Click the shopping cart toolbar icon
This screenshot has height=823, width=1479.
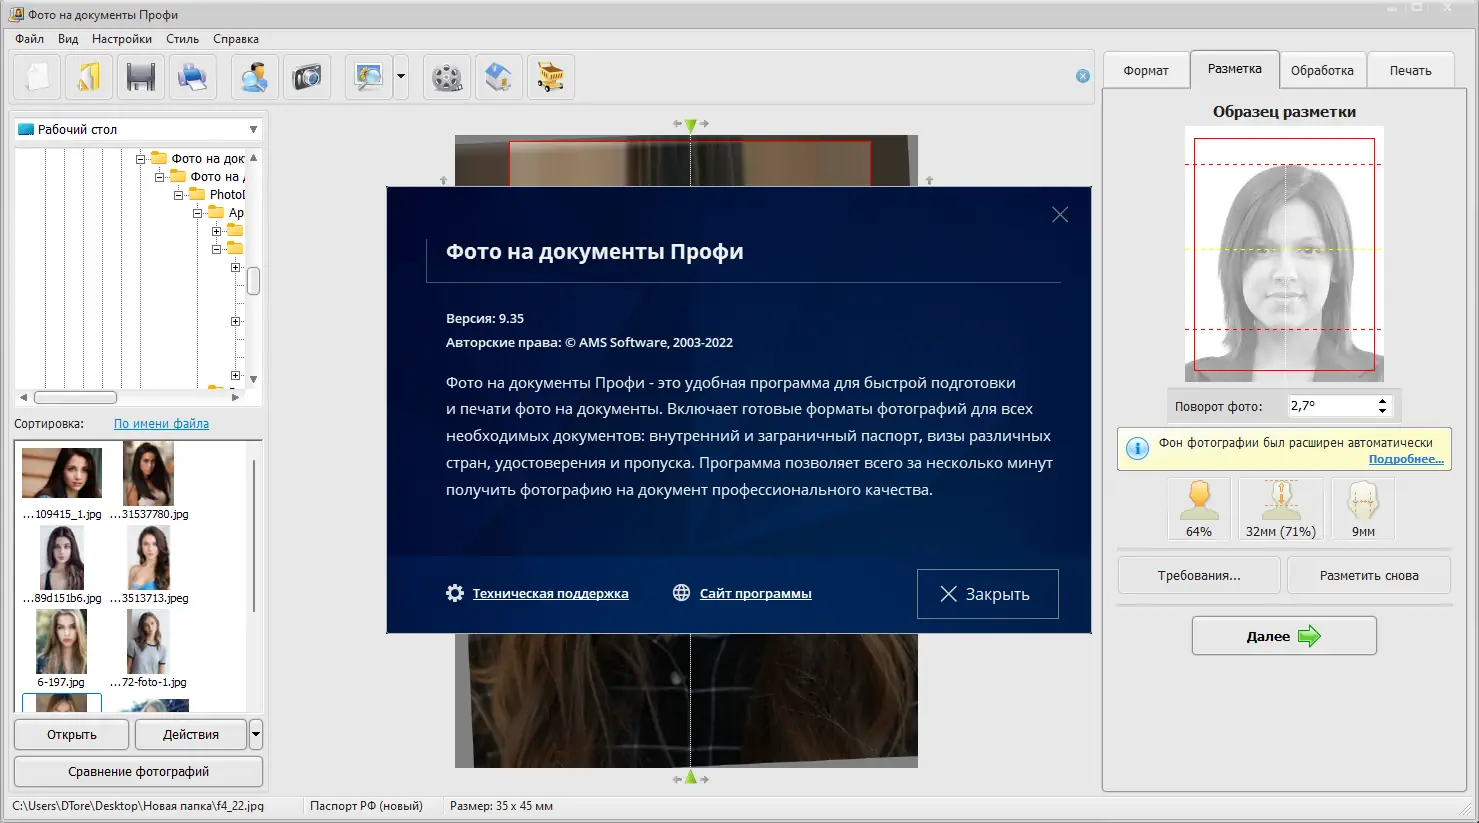pyautogui.click(x=551, y=77)
